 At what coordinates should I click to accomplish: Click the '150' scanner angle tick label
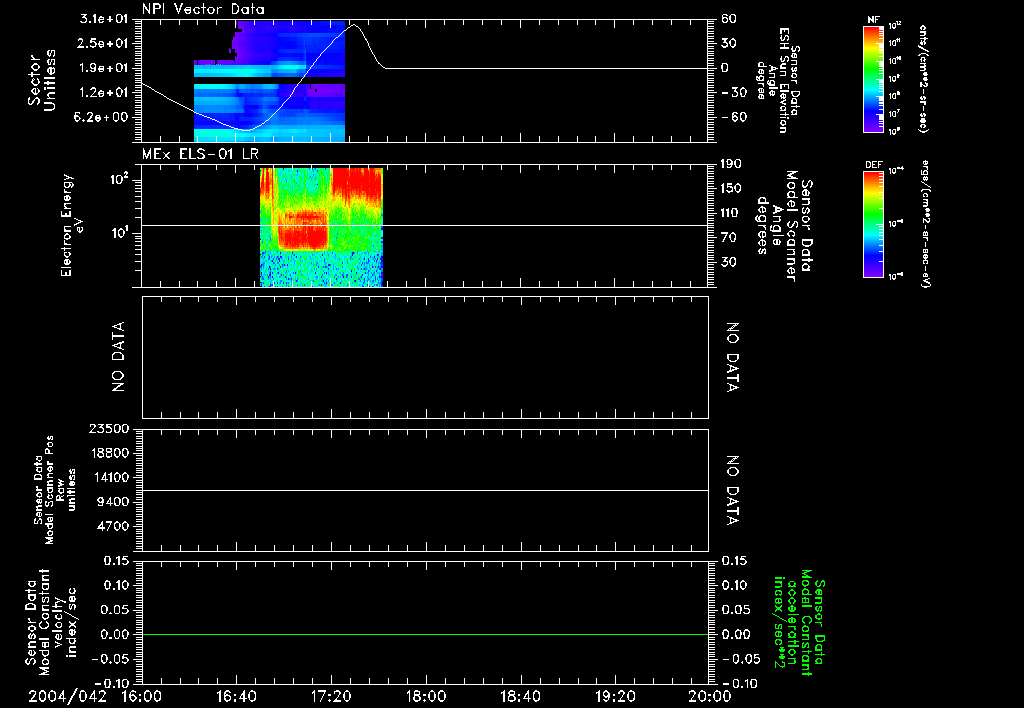732,188
